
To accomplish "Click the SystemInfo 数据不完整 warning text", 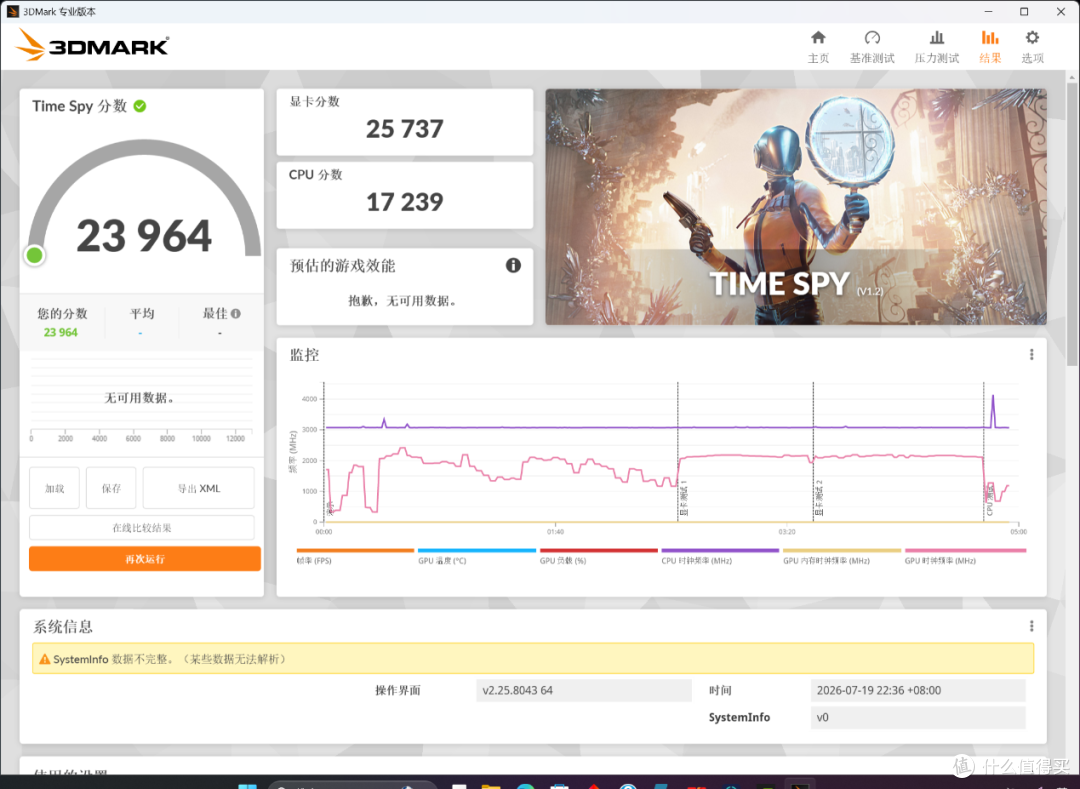I will (x=169, y=659).
